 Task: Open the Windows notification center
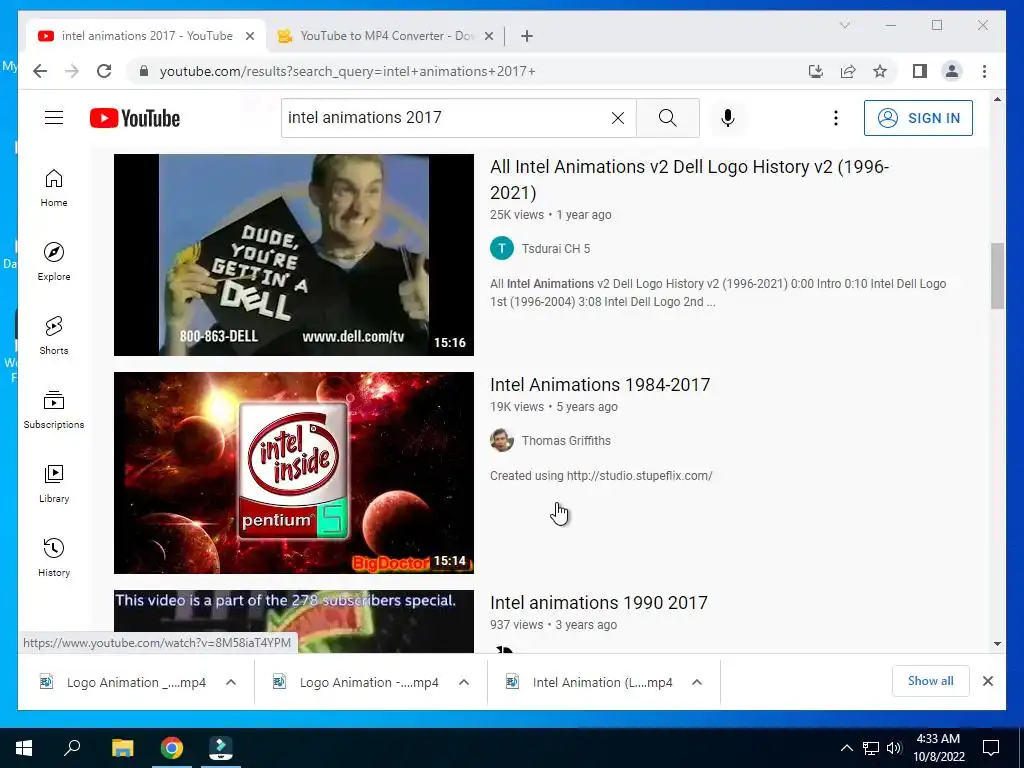tap(991, 748)
